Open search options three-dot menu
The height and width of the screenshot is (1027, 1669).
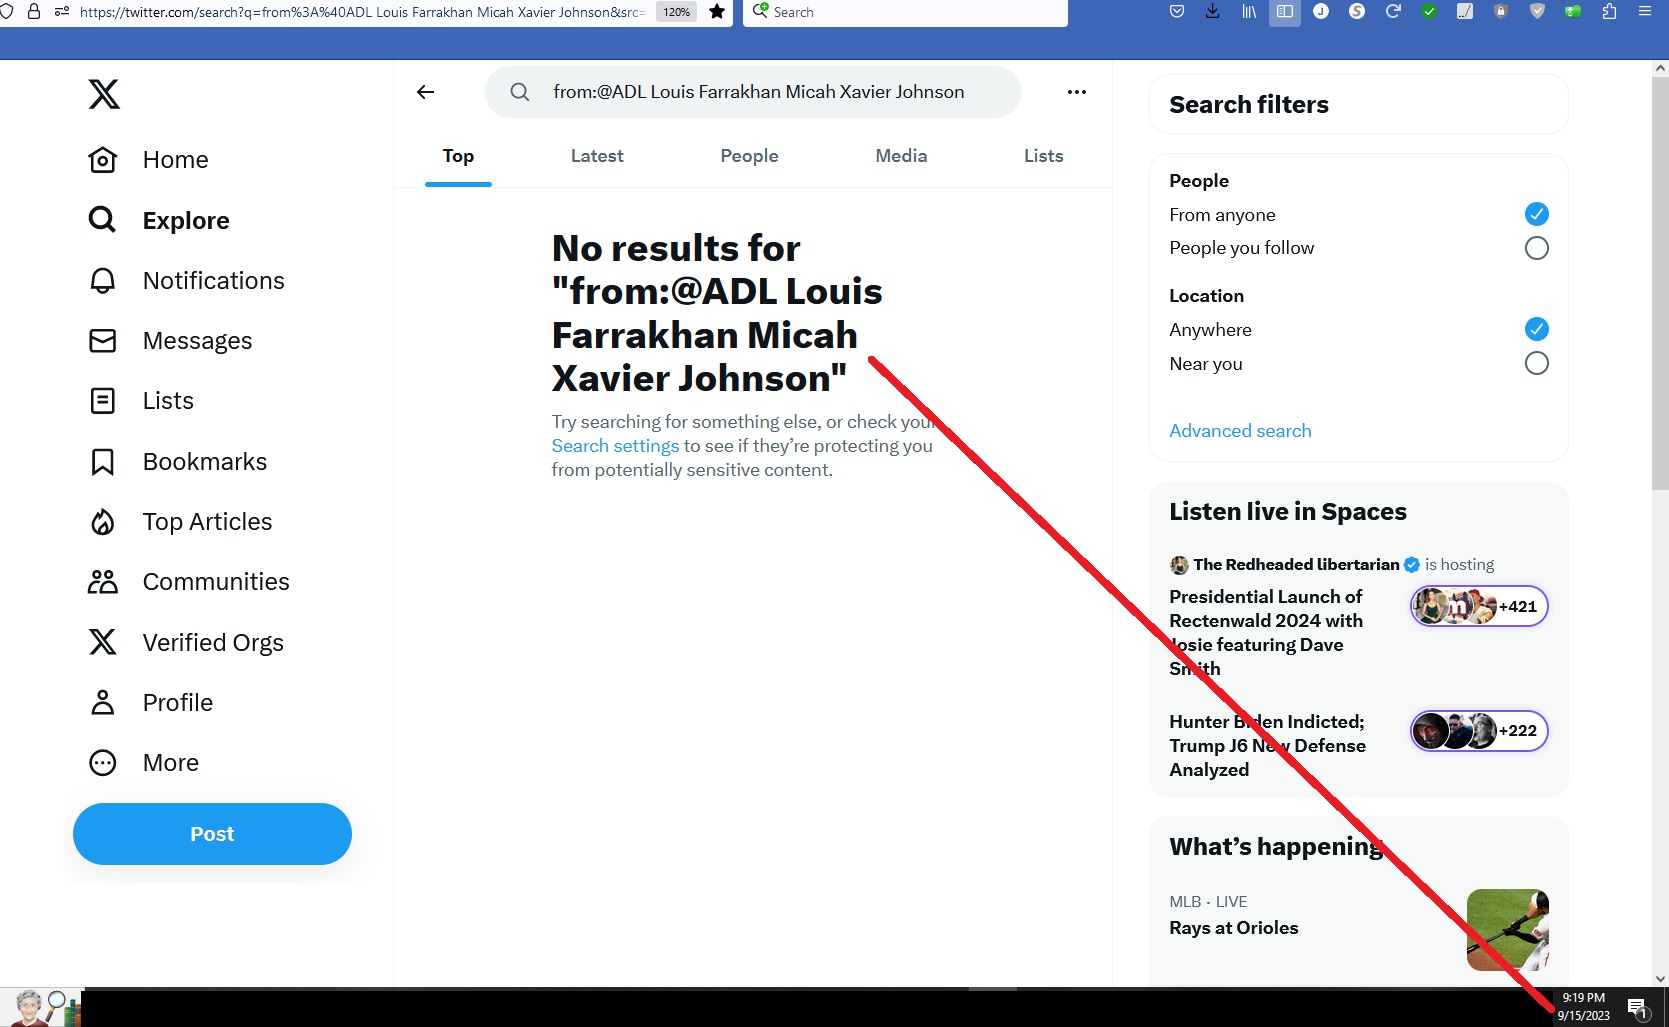[x=1076, y=92]
